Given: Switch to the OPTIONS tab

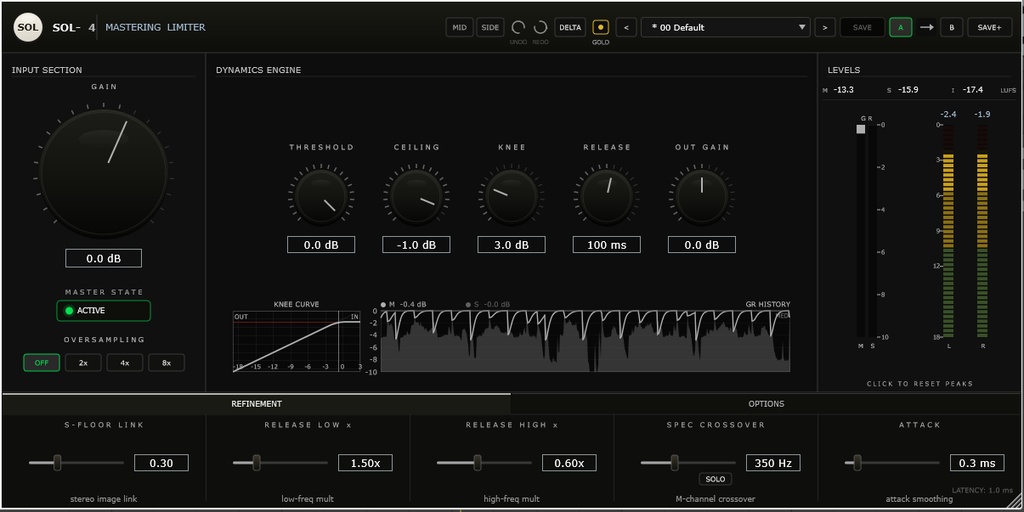Looking at the screenshot, I should (766, 404).
